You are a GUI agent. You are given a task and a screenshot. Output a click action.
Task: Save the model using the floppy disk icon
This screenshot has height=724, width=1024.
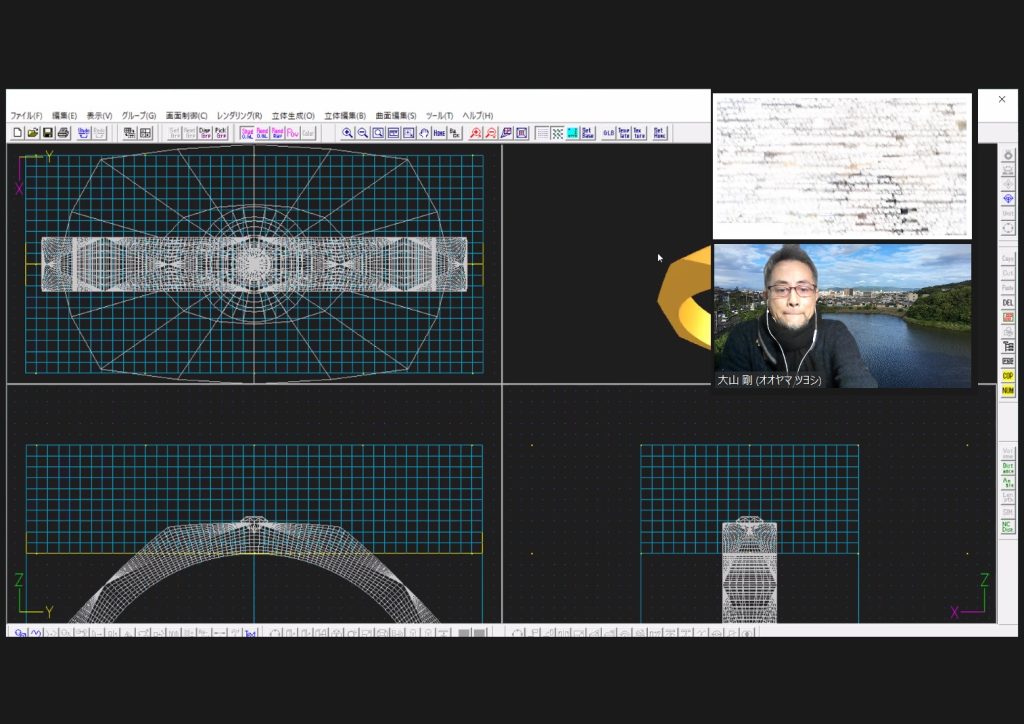pos(47,133)
